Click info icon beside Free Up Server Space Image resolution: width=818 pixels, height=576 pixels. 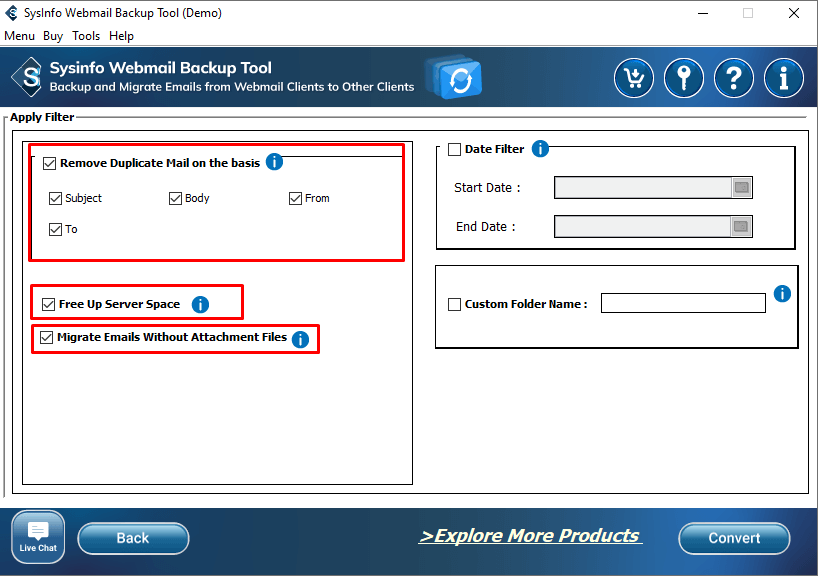pos(200,304)
